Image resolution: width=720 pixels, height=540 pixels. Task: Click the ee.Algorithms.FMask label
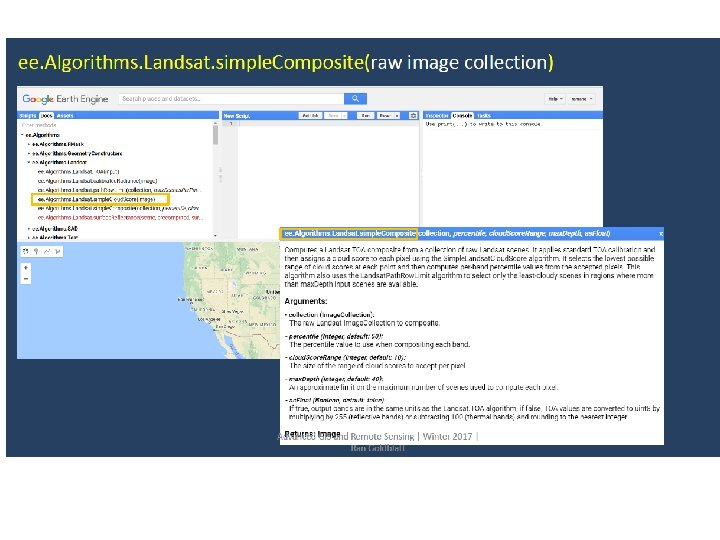pyautogui.click(x=58, y=144)
